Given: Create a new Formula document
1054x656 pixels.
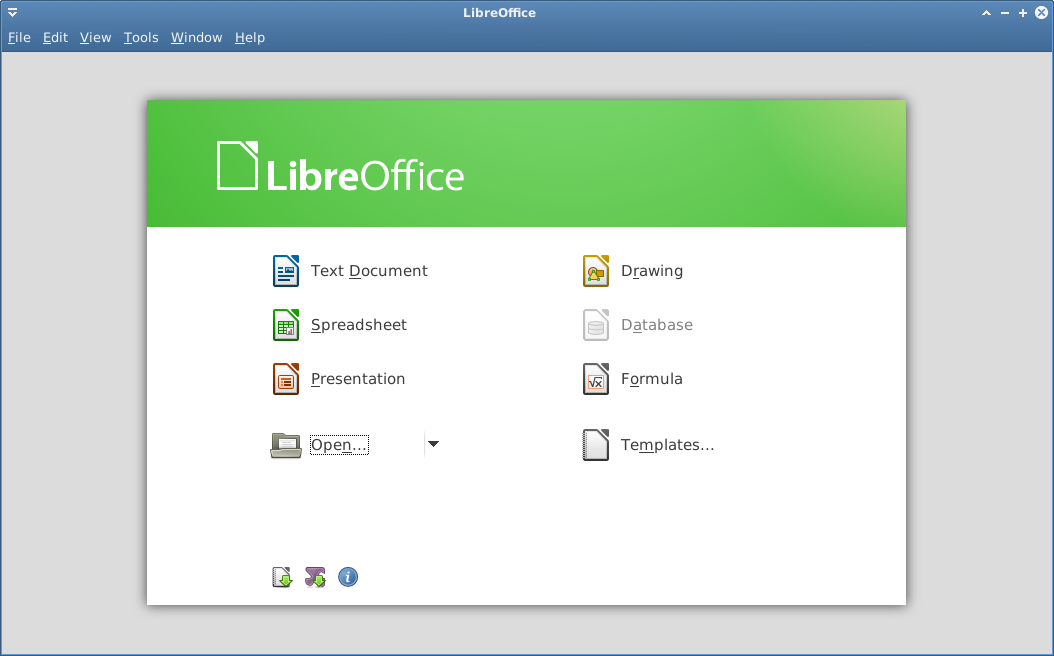Looking at the screenshot, I should click(x=633, y=379).
